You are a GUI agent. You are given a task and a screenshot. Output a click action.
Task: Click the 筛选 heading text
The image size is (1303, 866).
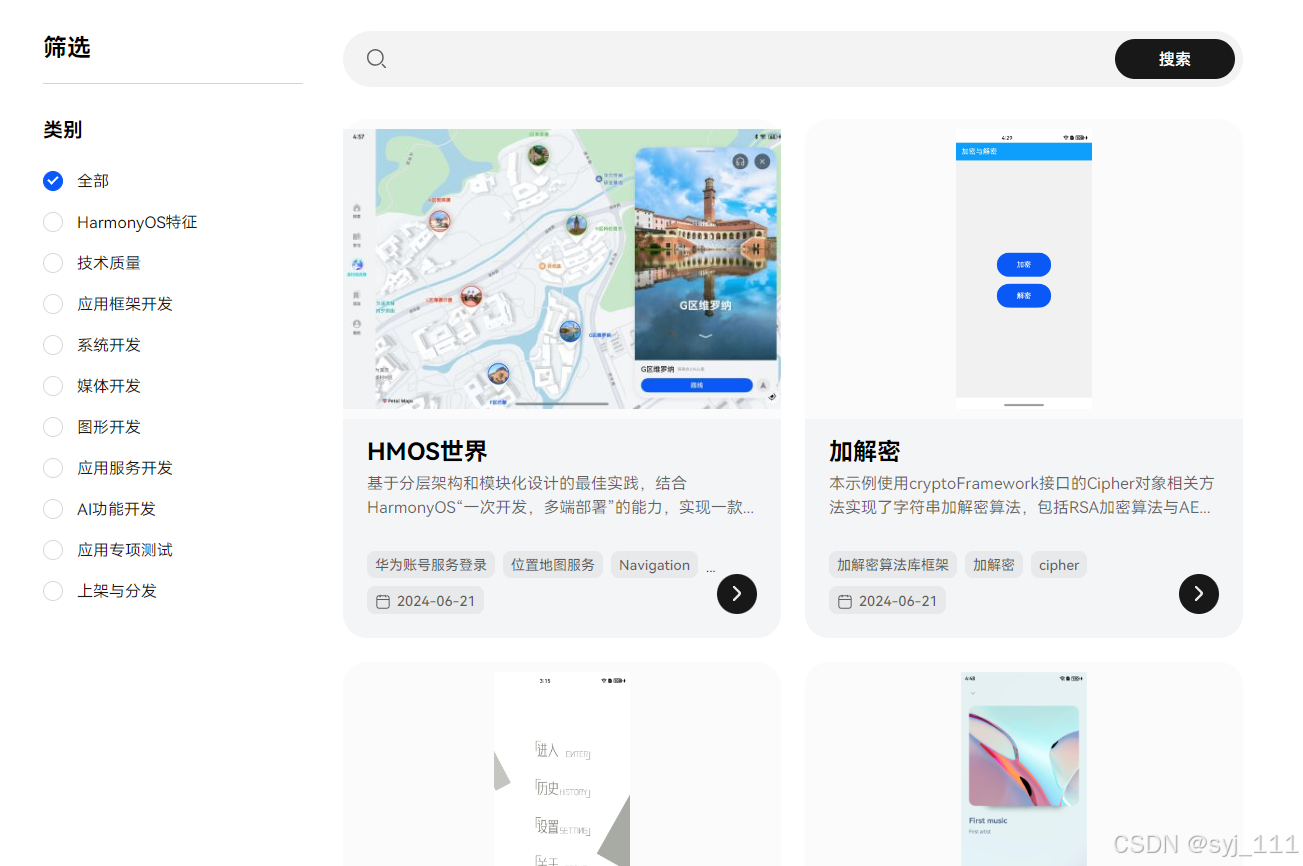coord(67,47)
